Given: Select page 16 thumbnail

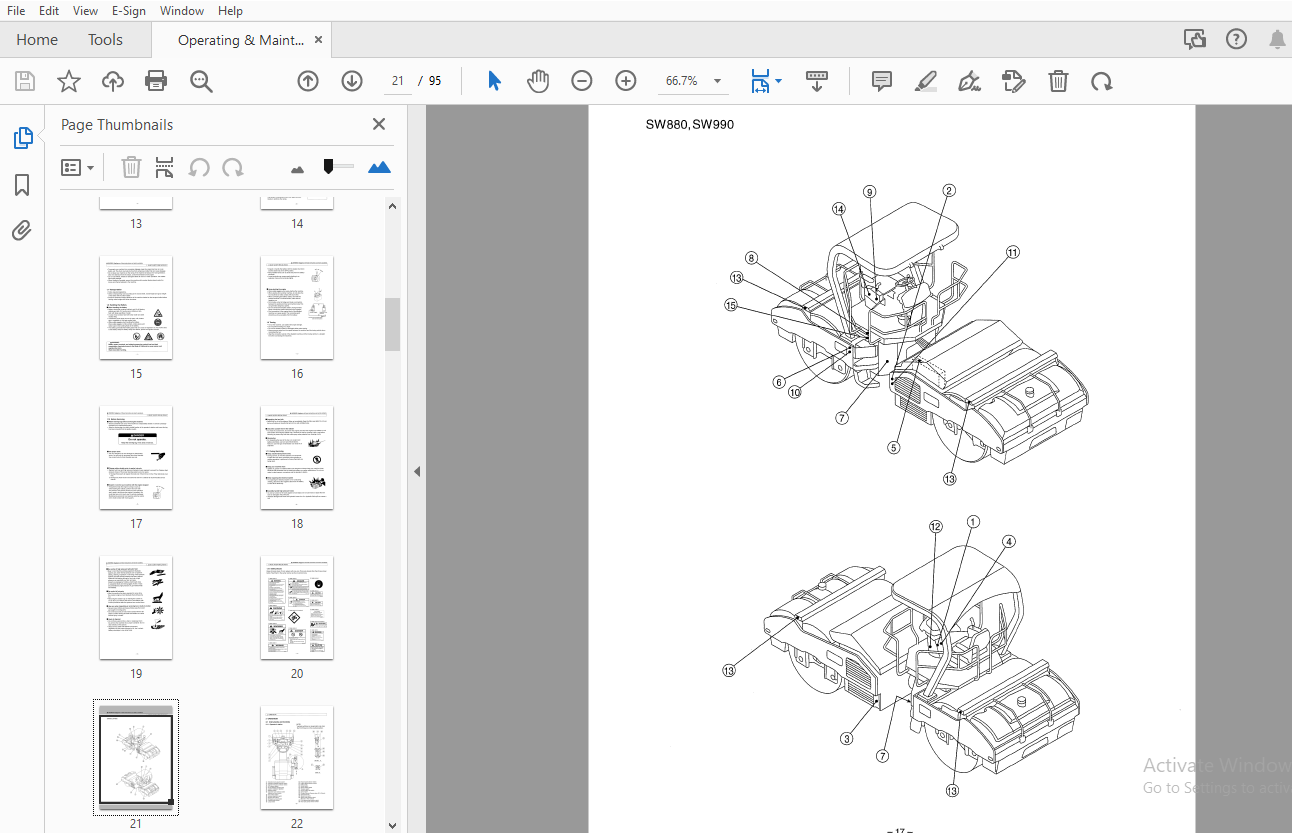Looking at the screenshot, I should 297,307.
